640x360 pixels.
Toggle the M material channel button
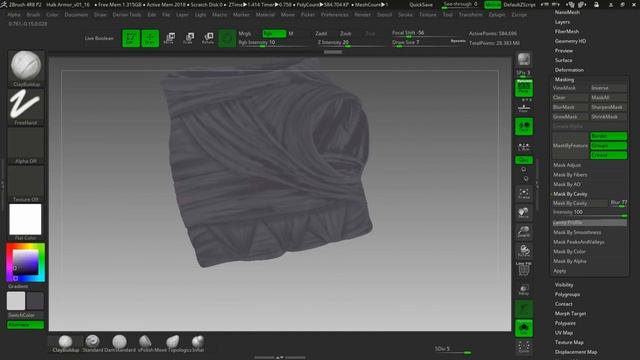[291, 33]
